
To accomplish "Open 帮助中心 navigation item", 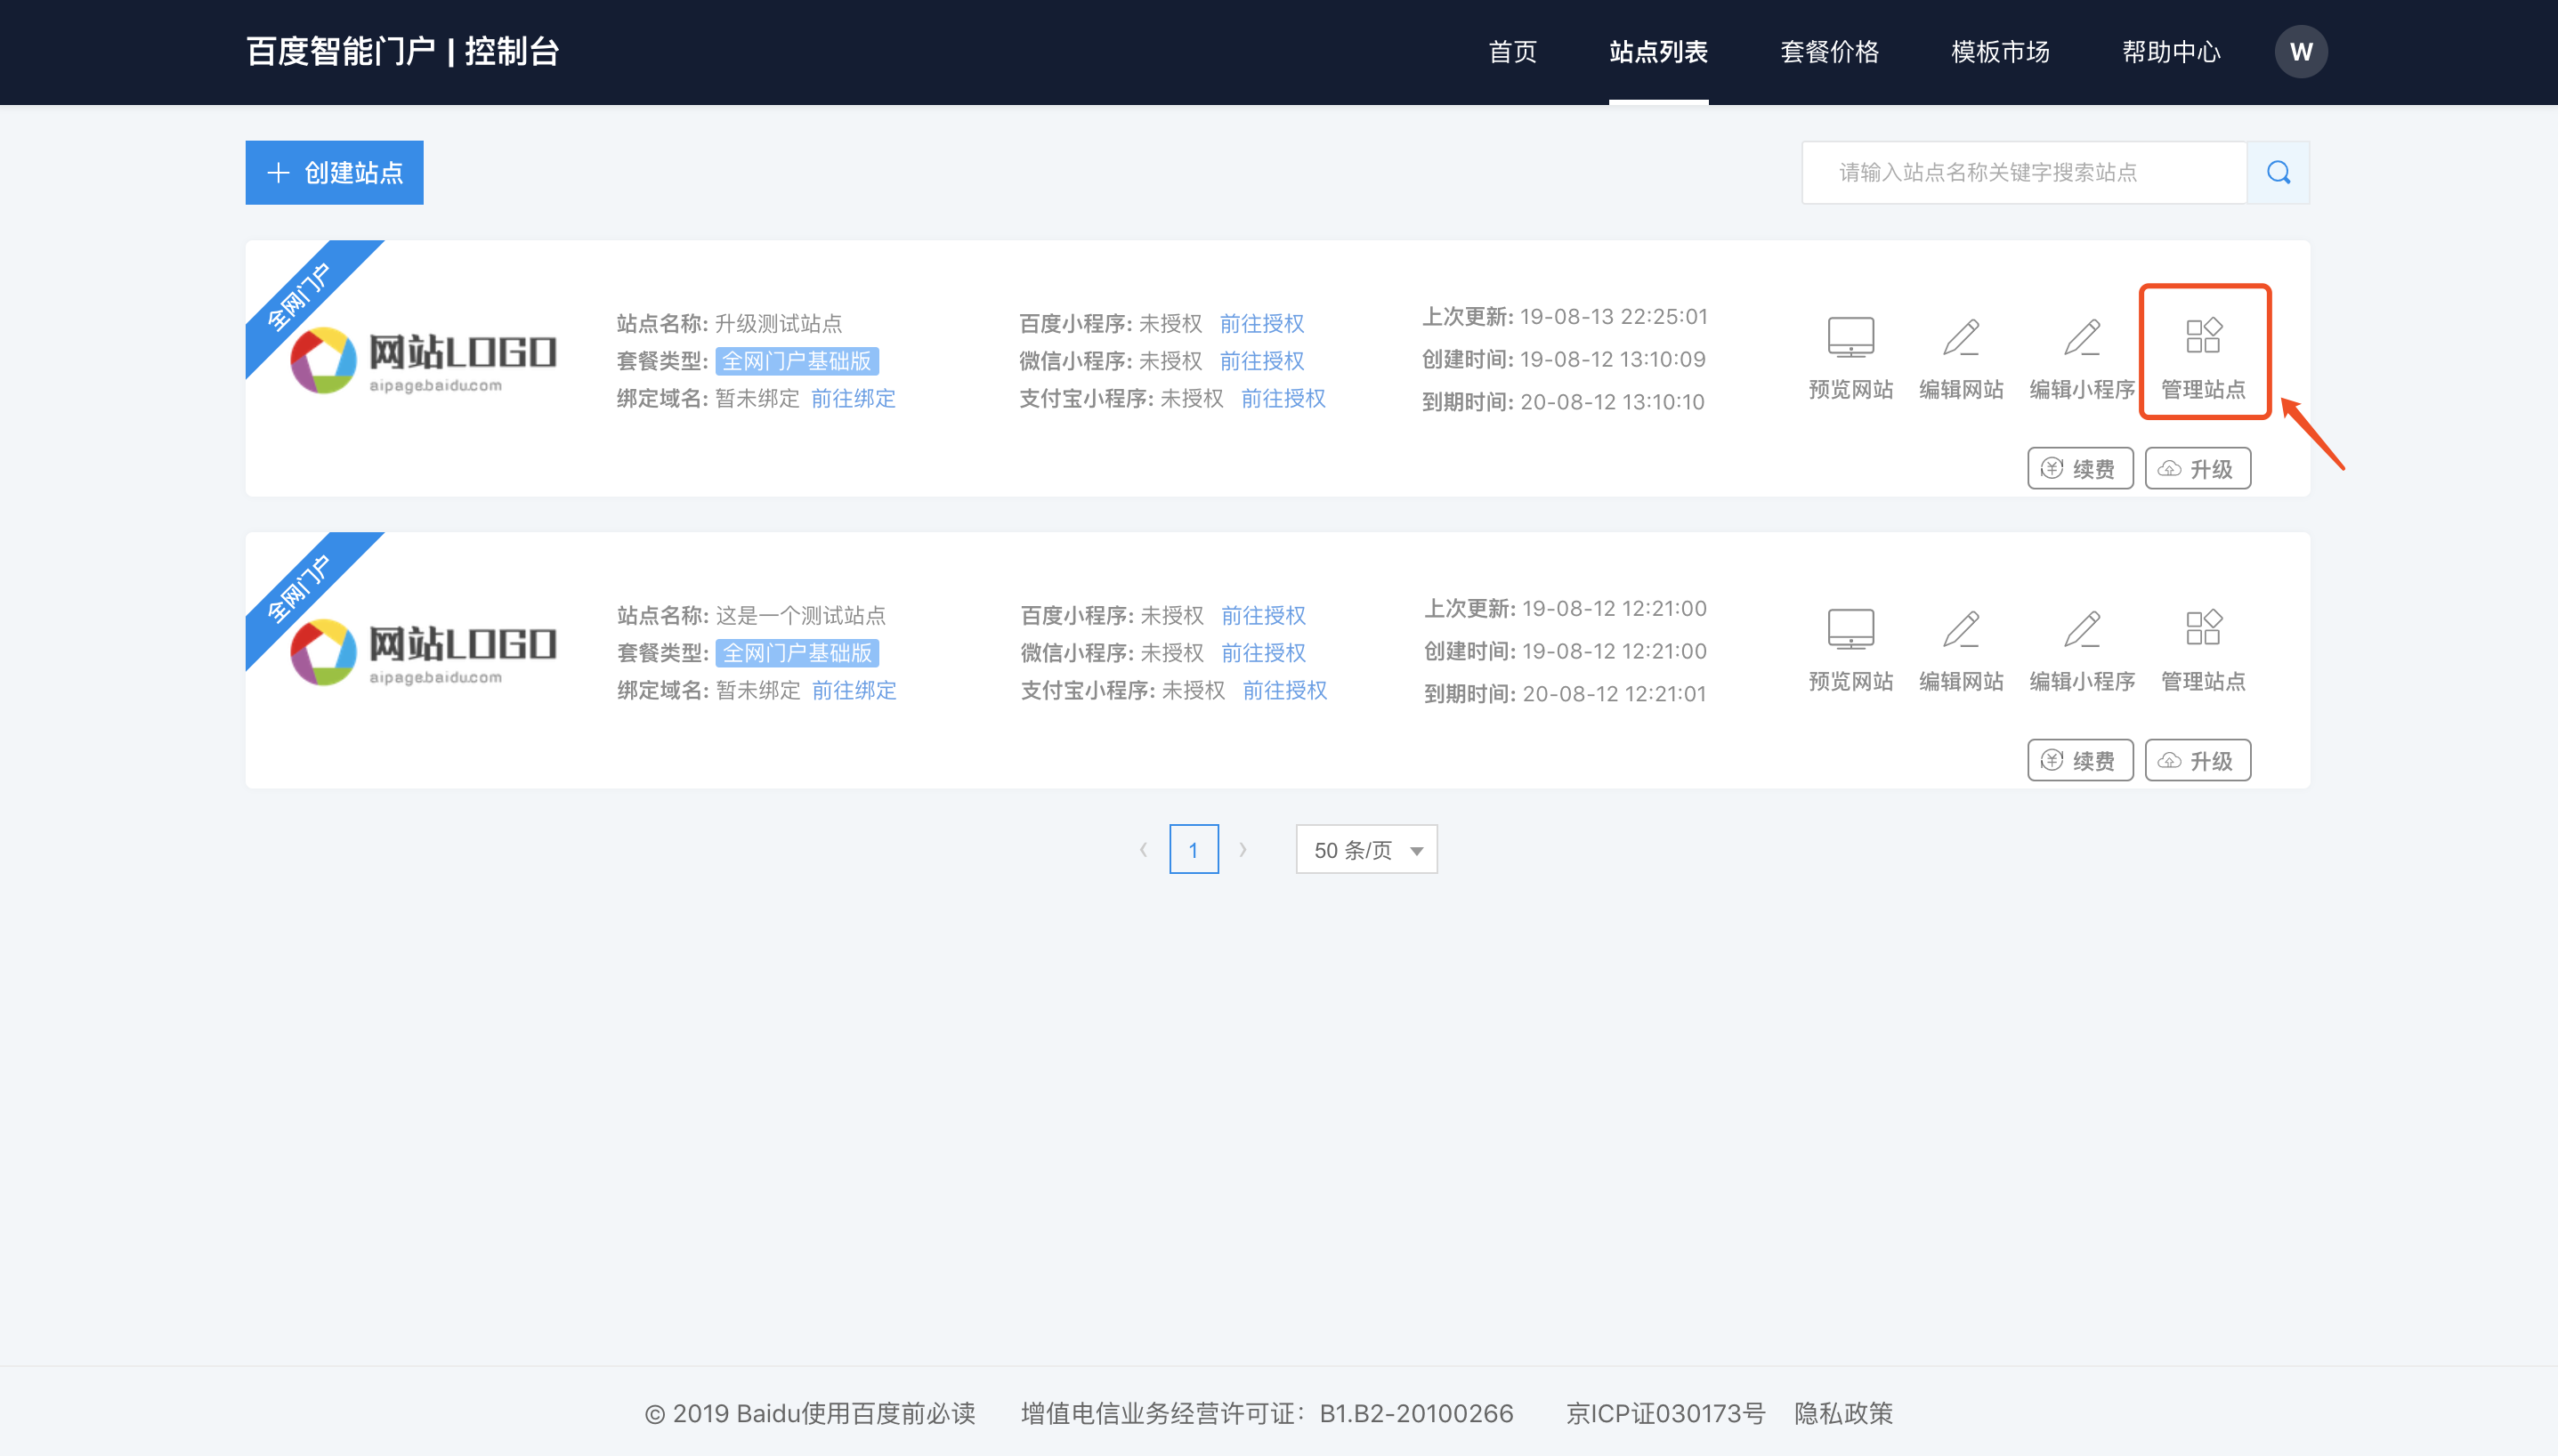I will [2171, 52].
